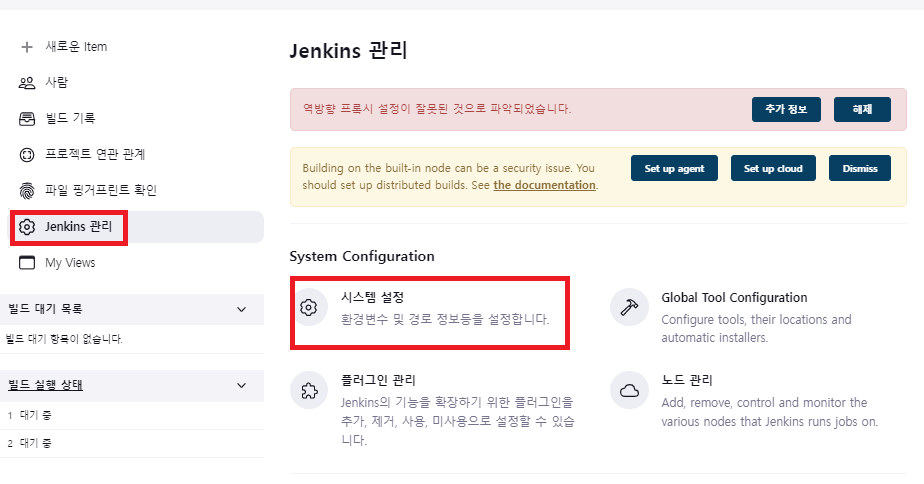The height and width of the screenshot is (484, 924).
Task: Click the gear icon for 시스템 설정
Action: pyautogui.click(x=309, y=307)
